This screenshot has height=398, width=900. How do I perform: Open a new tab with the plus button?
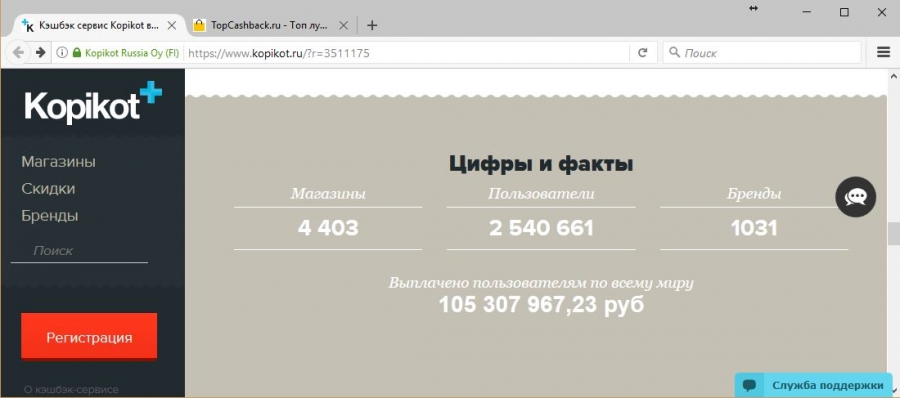click(372, 25)
